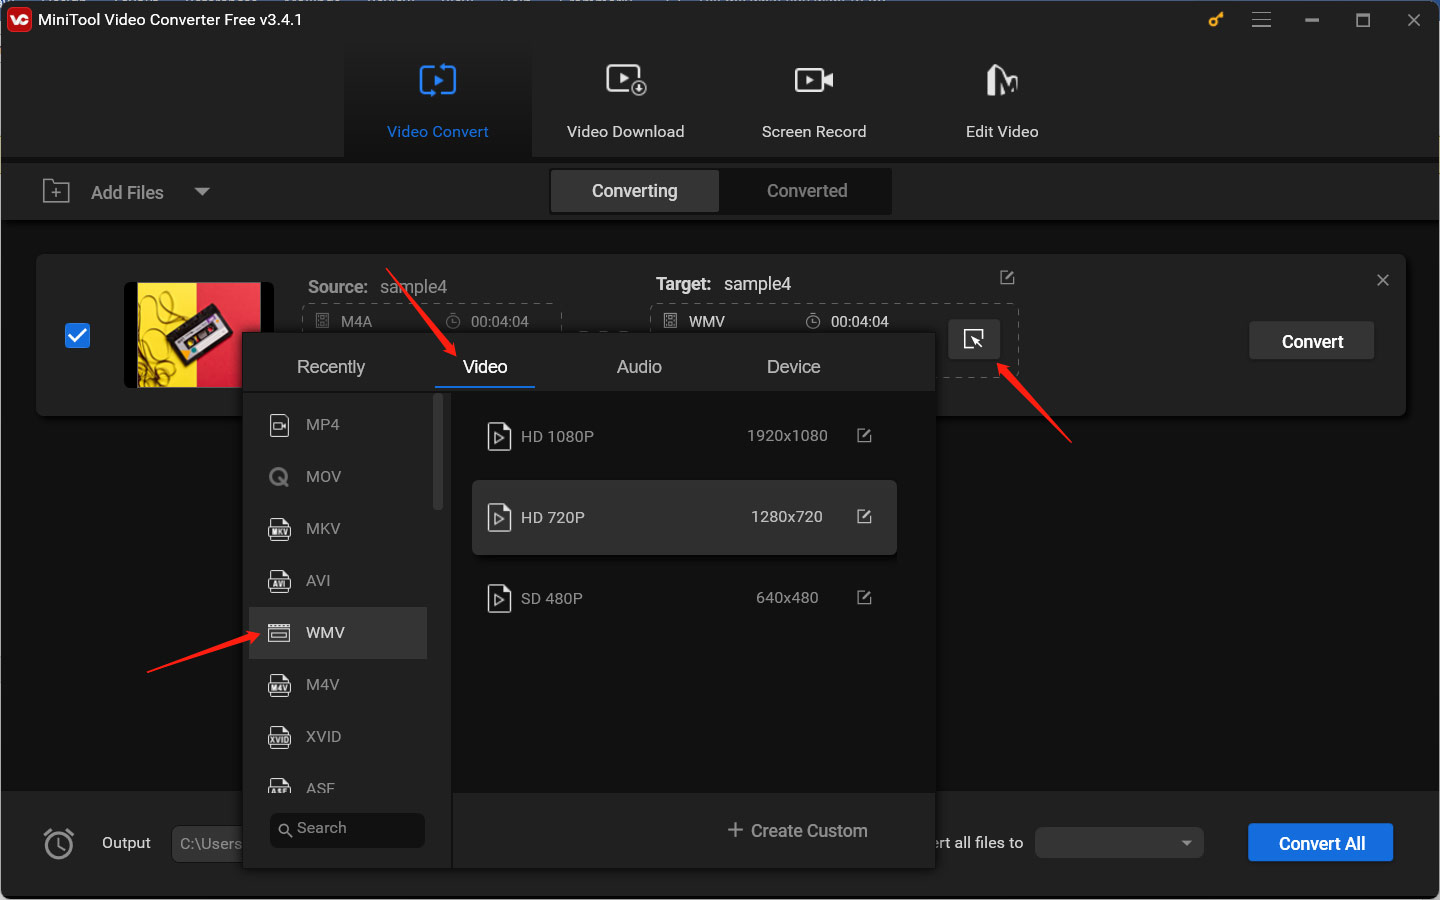Select the Audio format tab
This screenshot has width=1440, height=900.
(639, 367)
